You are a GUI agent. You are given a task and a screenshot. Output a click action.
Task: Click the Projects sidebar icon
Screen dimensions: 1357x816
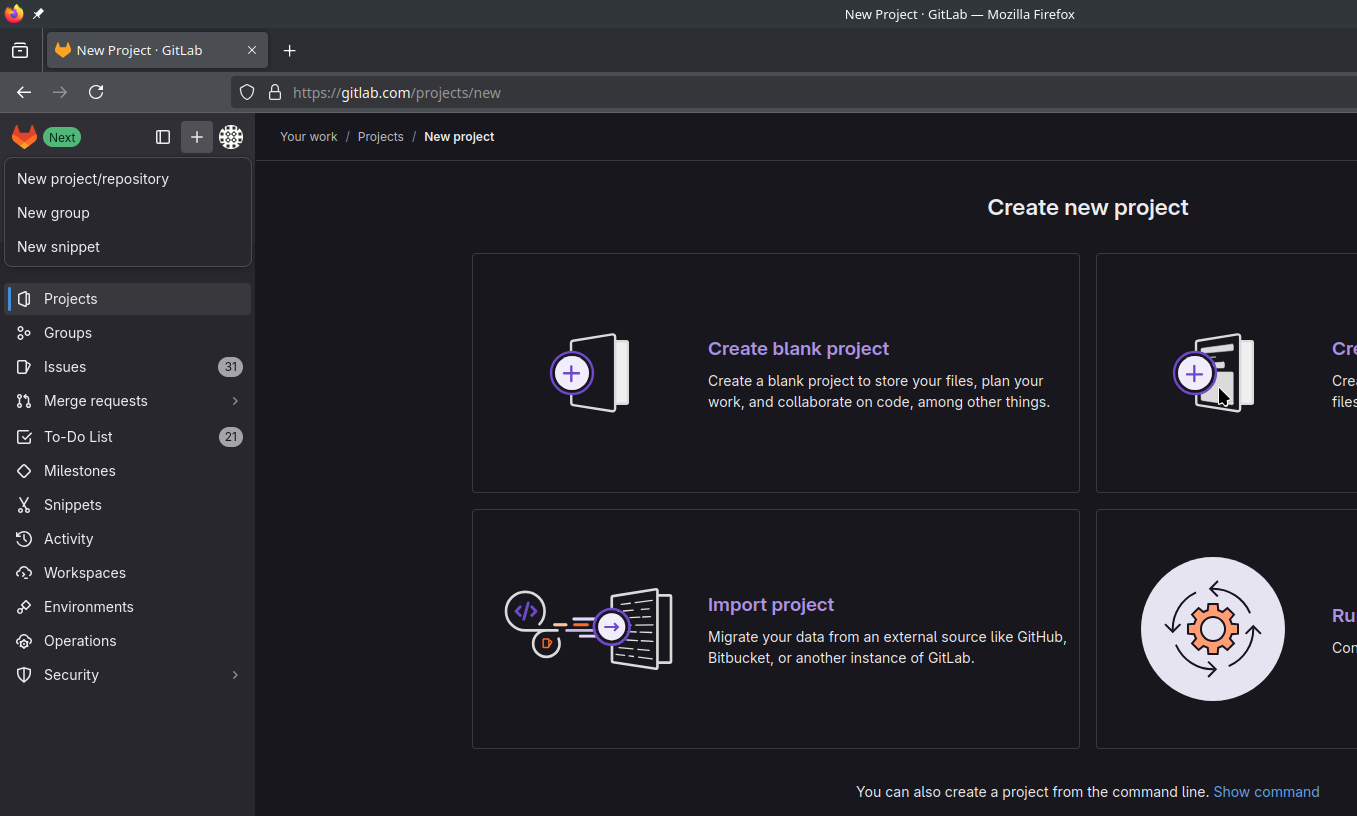(x=24, y=299)
